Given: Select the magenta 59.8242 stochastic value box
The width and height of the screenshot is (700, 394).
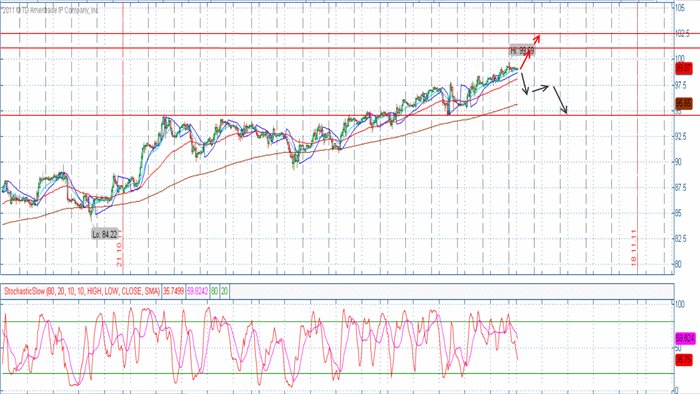Looking at the screenshot, I should click(197, 291).
